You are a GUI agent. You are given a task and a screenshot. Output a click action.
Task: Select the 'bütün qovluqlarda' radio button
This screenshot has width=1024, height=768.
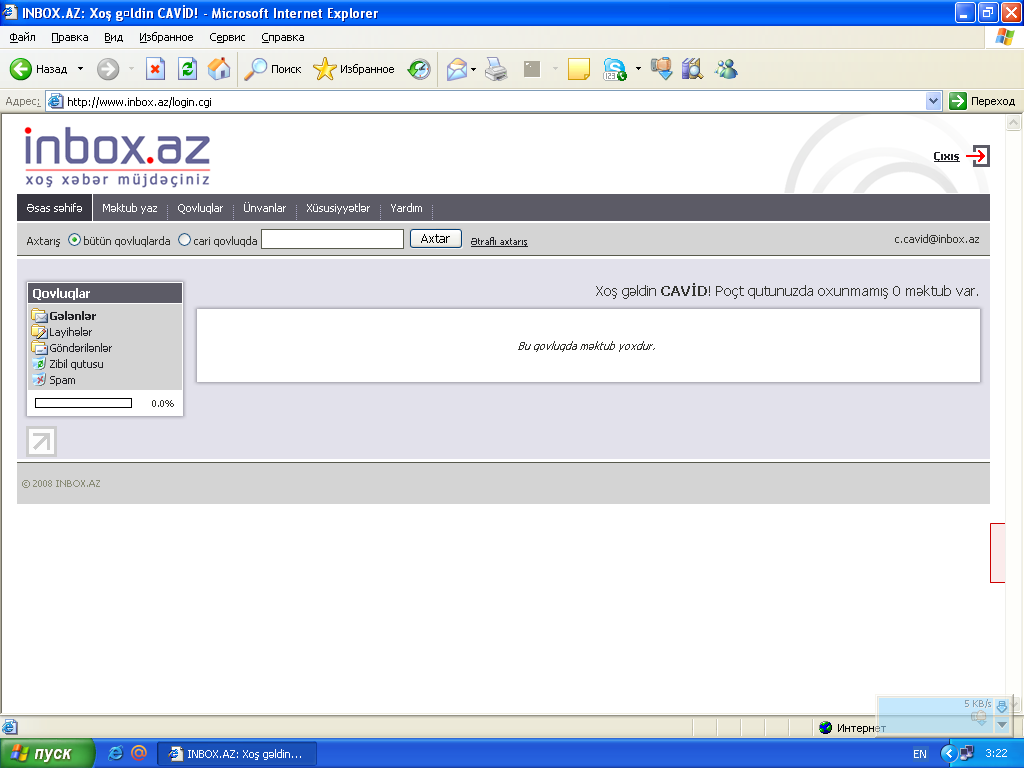tap(74, 240)
